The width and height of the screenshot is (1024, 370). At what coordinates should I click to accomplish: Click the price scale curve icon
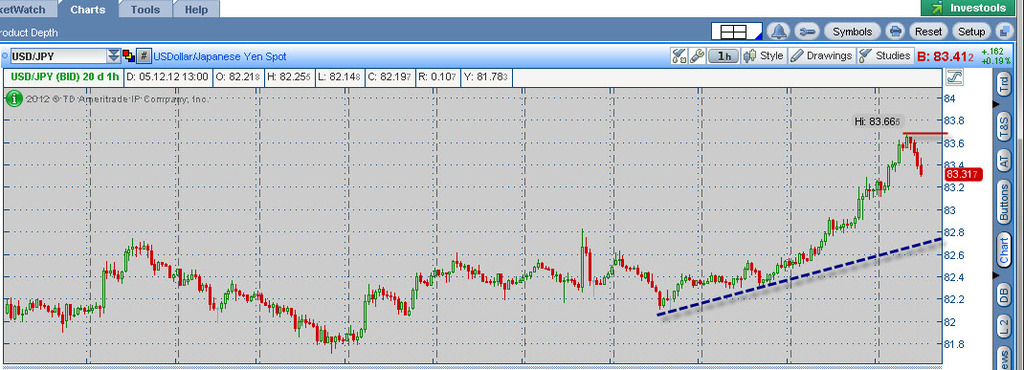tap(954, 77)
